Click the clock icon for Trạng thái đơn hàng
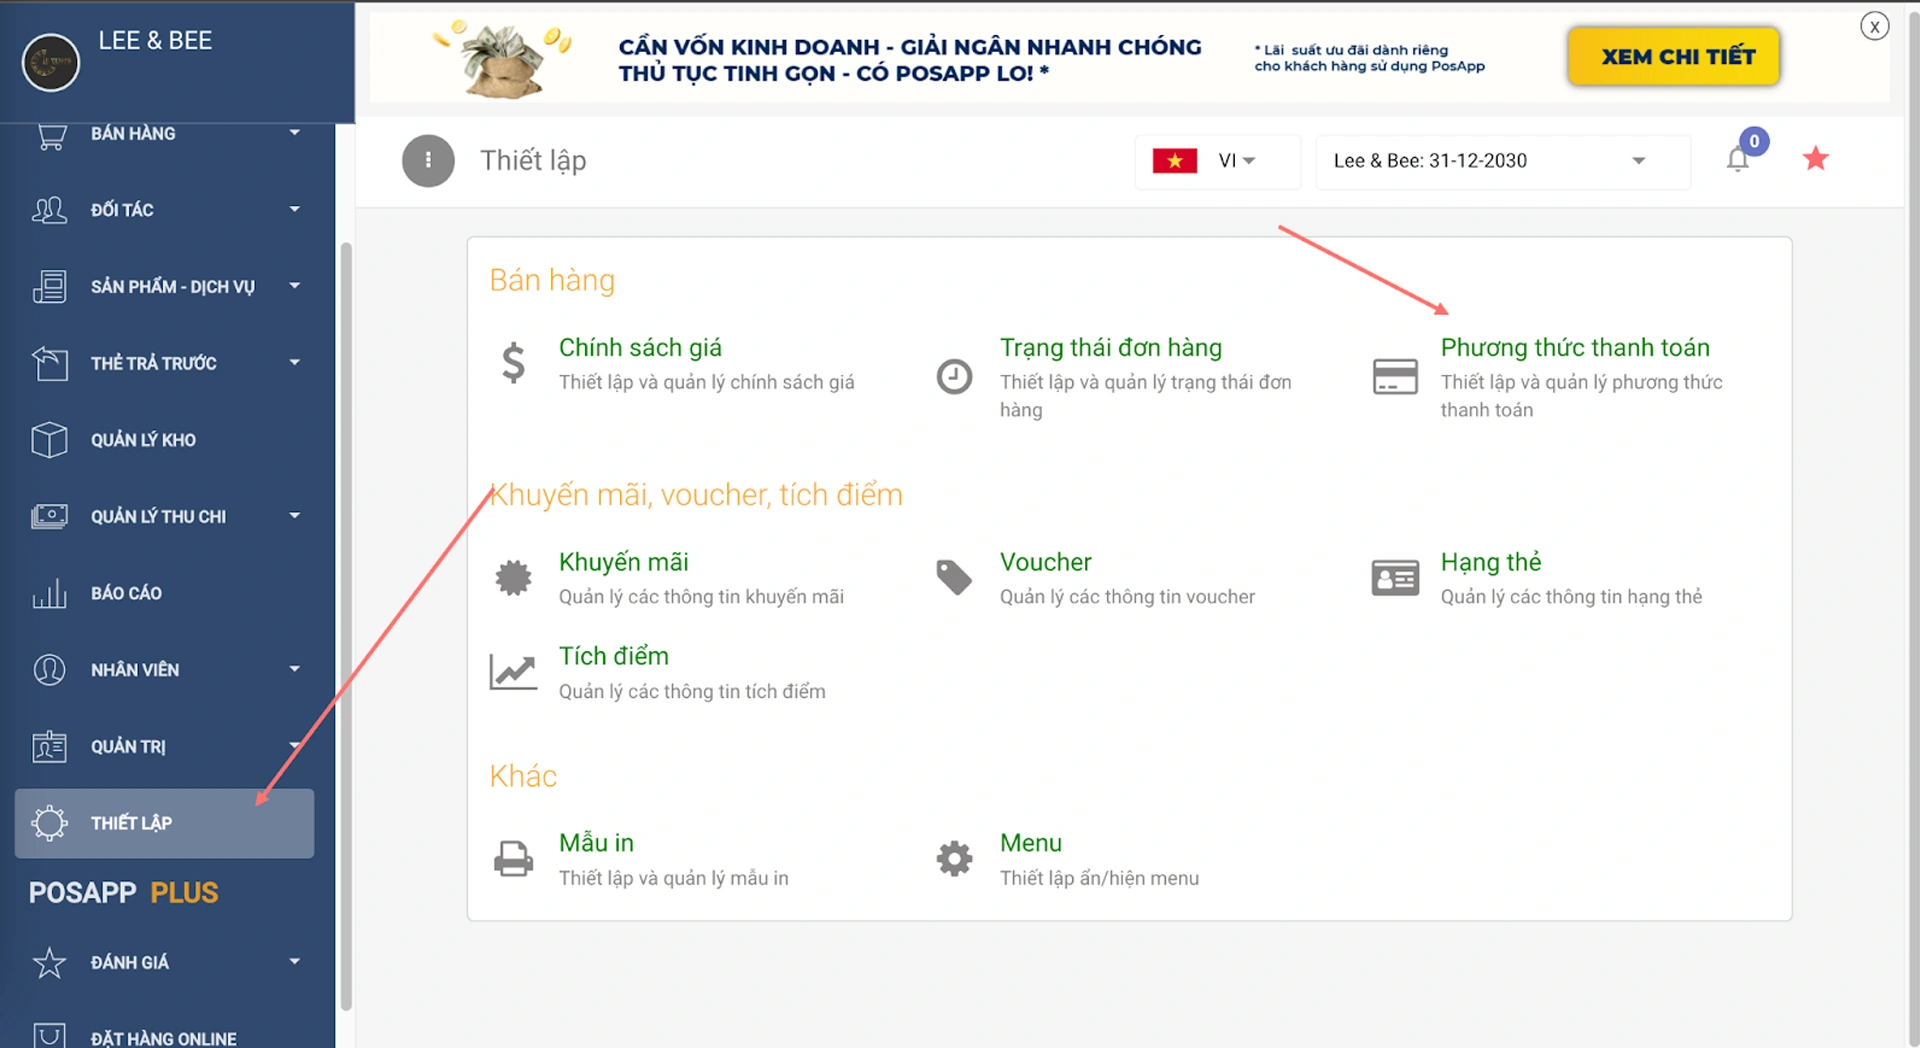This screenshot has width=1920, height=1048. tap(954, 377)
